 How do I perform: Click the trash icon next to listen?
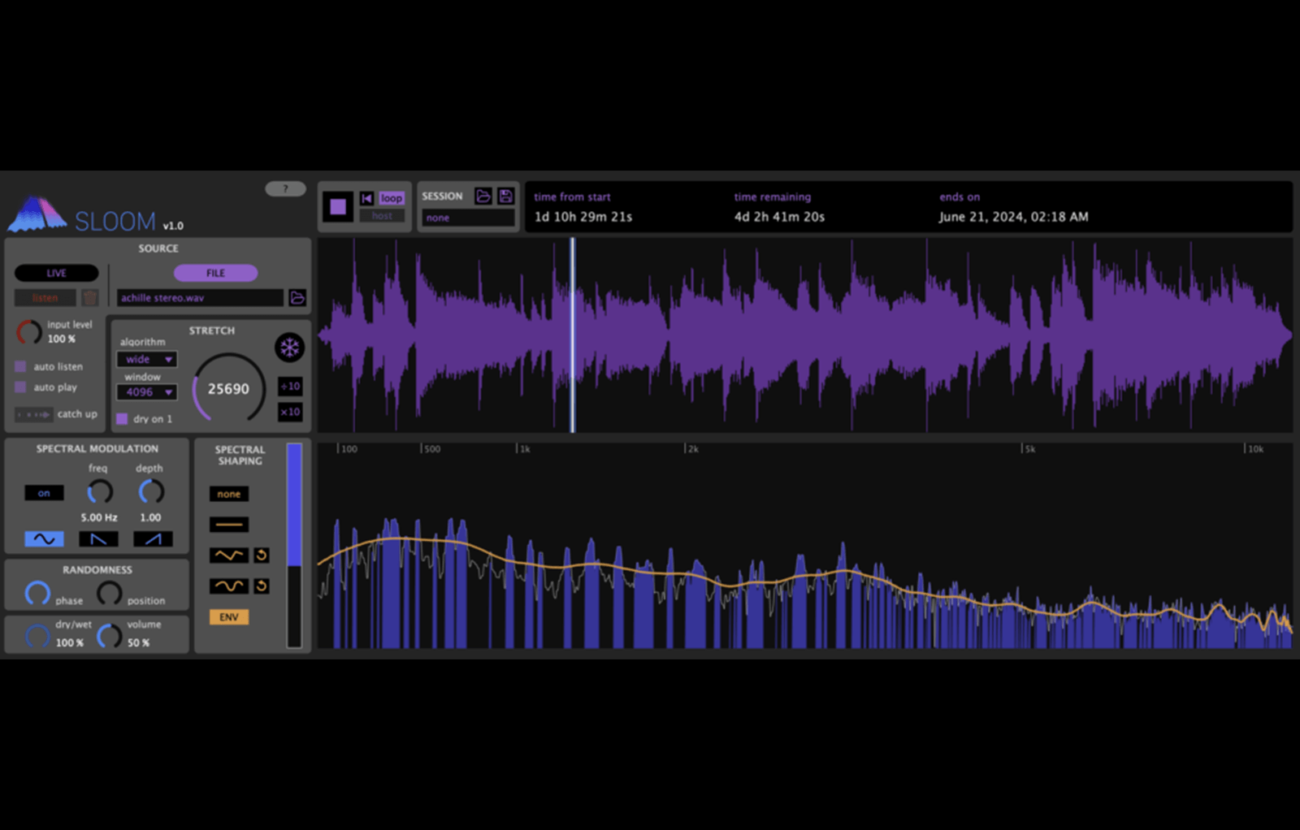tap(90, 298)
